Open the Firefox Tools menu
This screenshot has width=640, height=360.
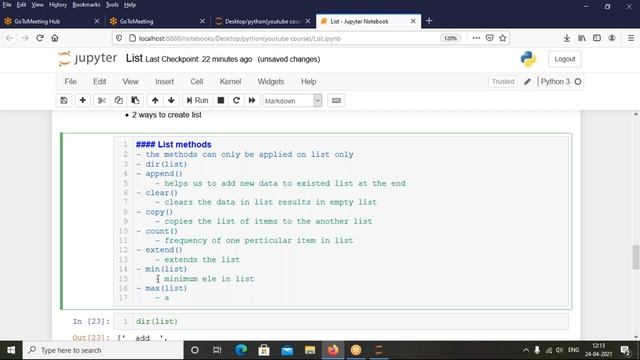pyautogui.click(x=112, y=5)
